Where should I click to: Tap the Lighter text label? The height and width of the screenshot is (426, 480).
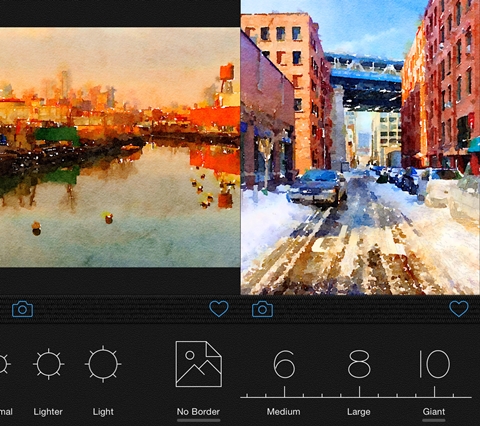point(48,412)
